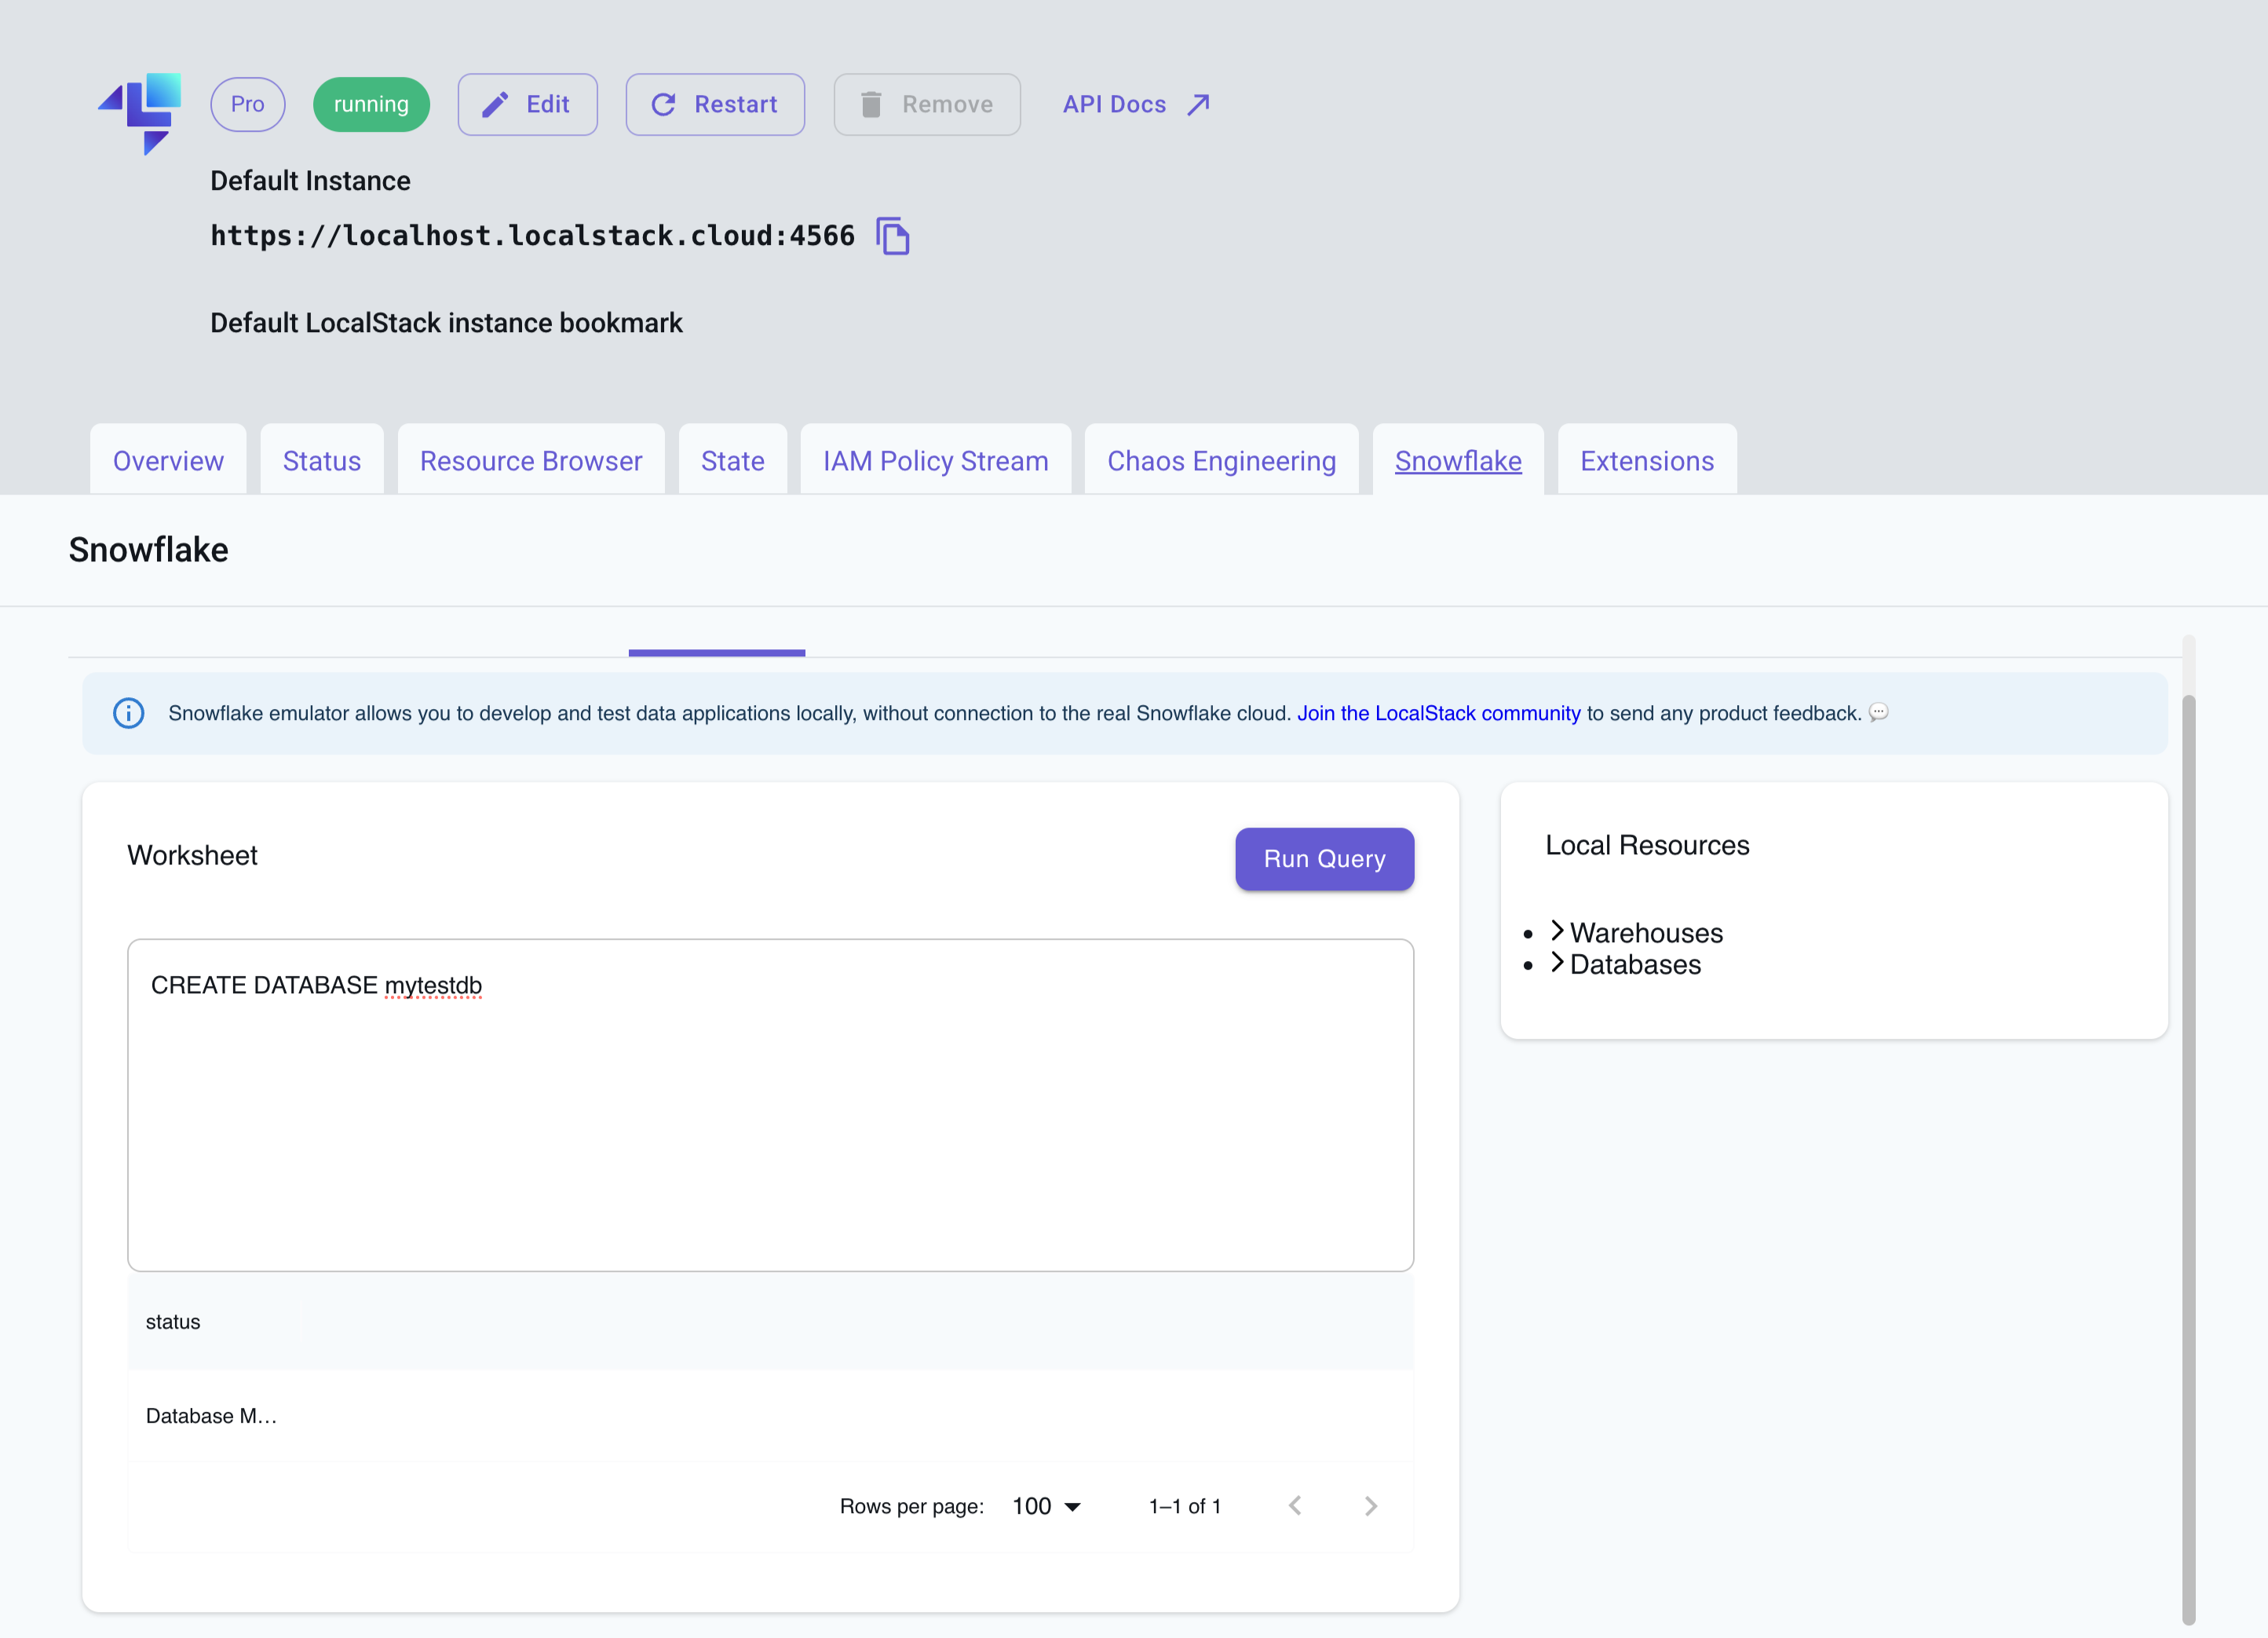The image size is (2268, 1638).
Task: Expand the Databases tree node
Action: (1557, 963)
